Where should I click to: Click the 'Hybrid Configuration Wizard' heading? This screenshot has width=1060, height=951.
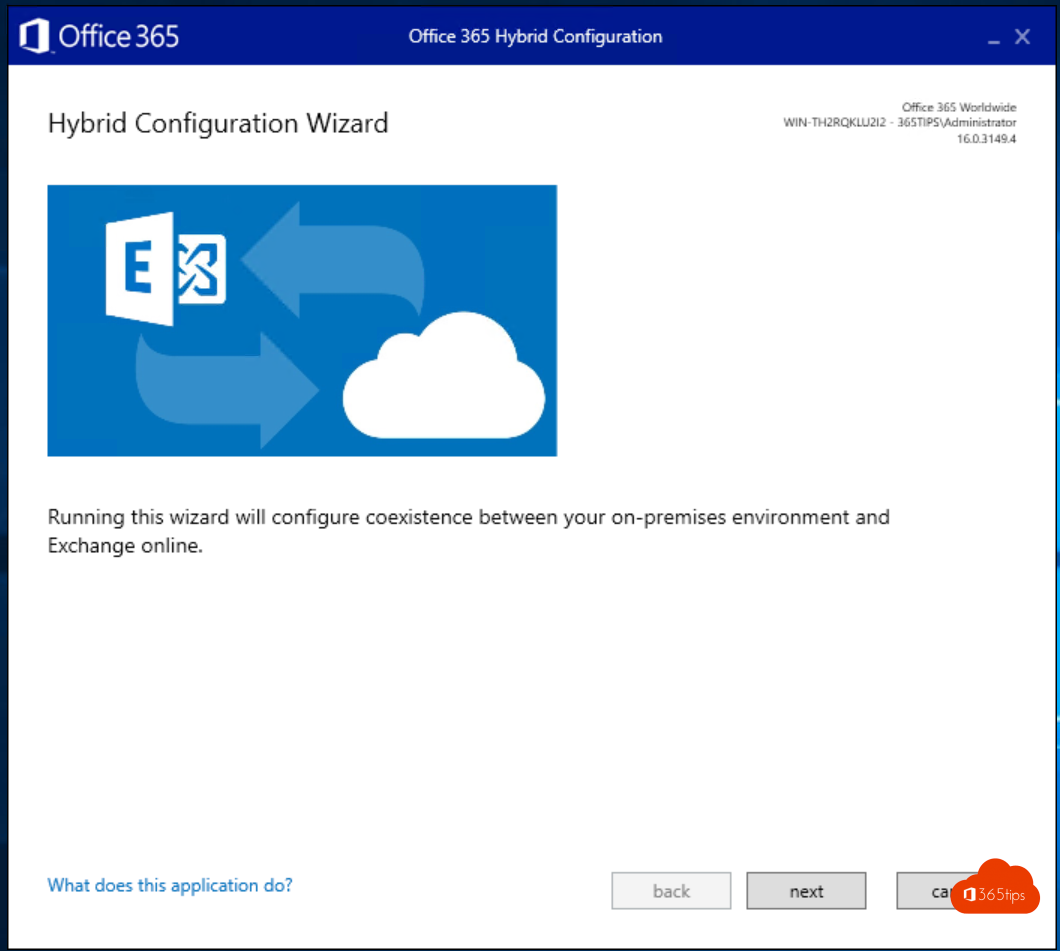[x=218, y=124]
